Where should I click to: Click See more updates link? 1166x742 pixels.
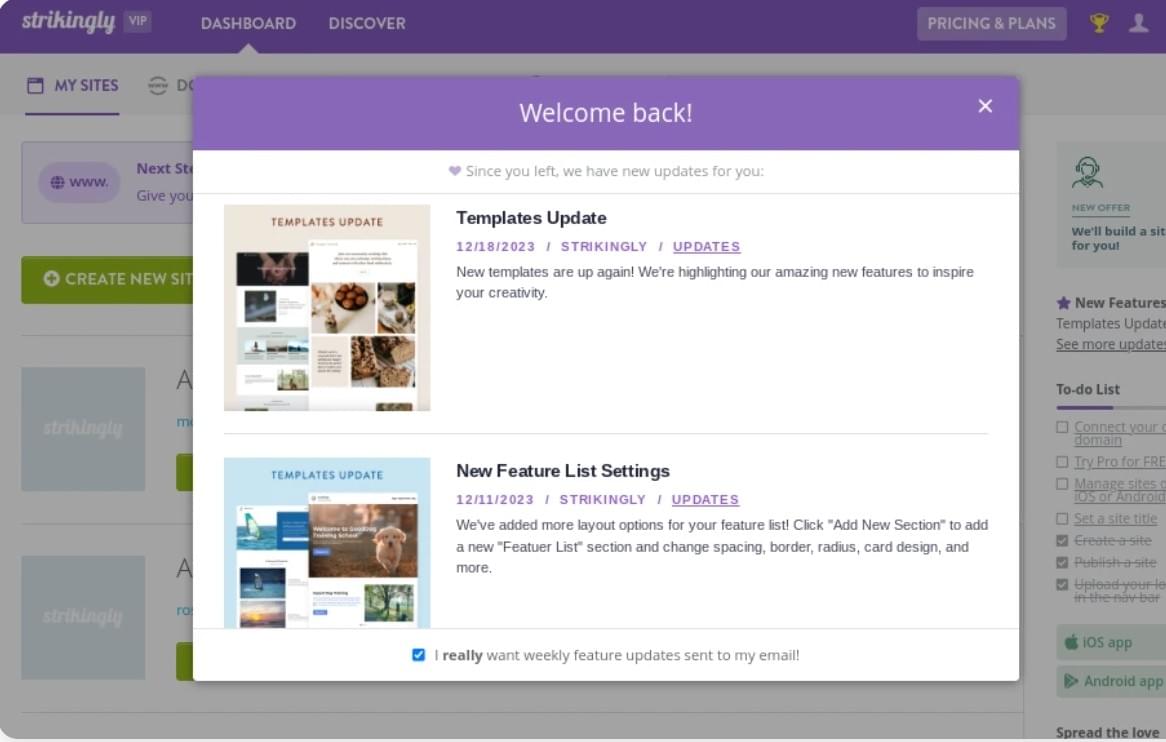click(x=1111, y=344)
